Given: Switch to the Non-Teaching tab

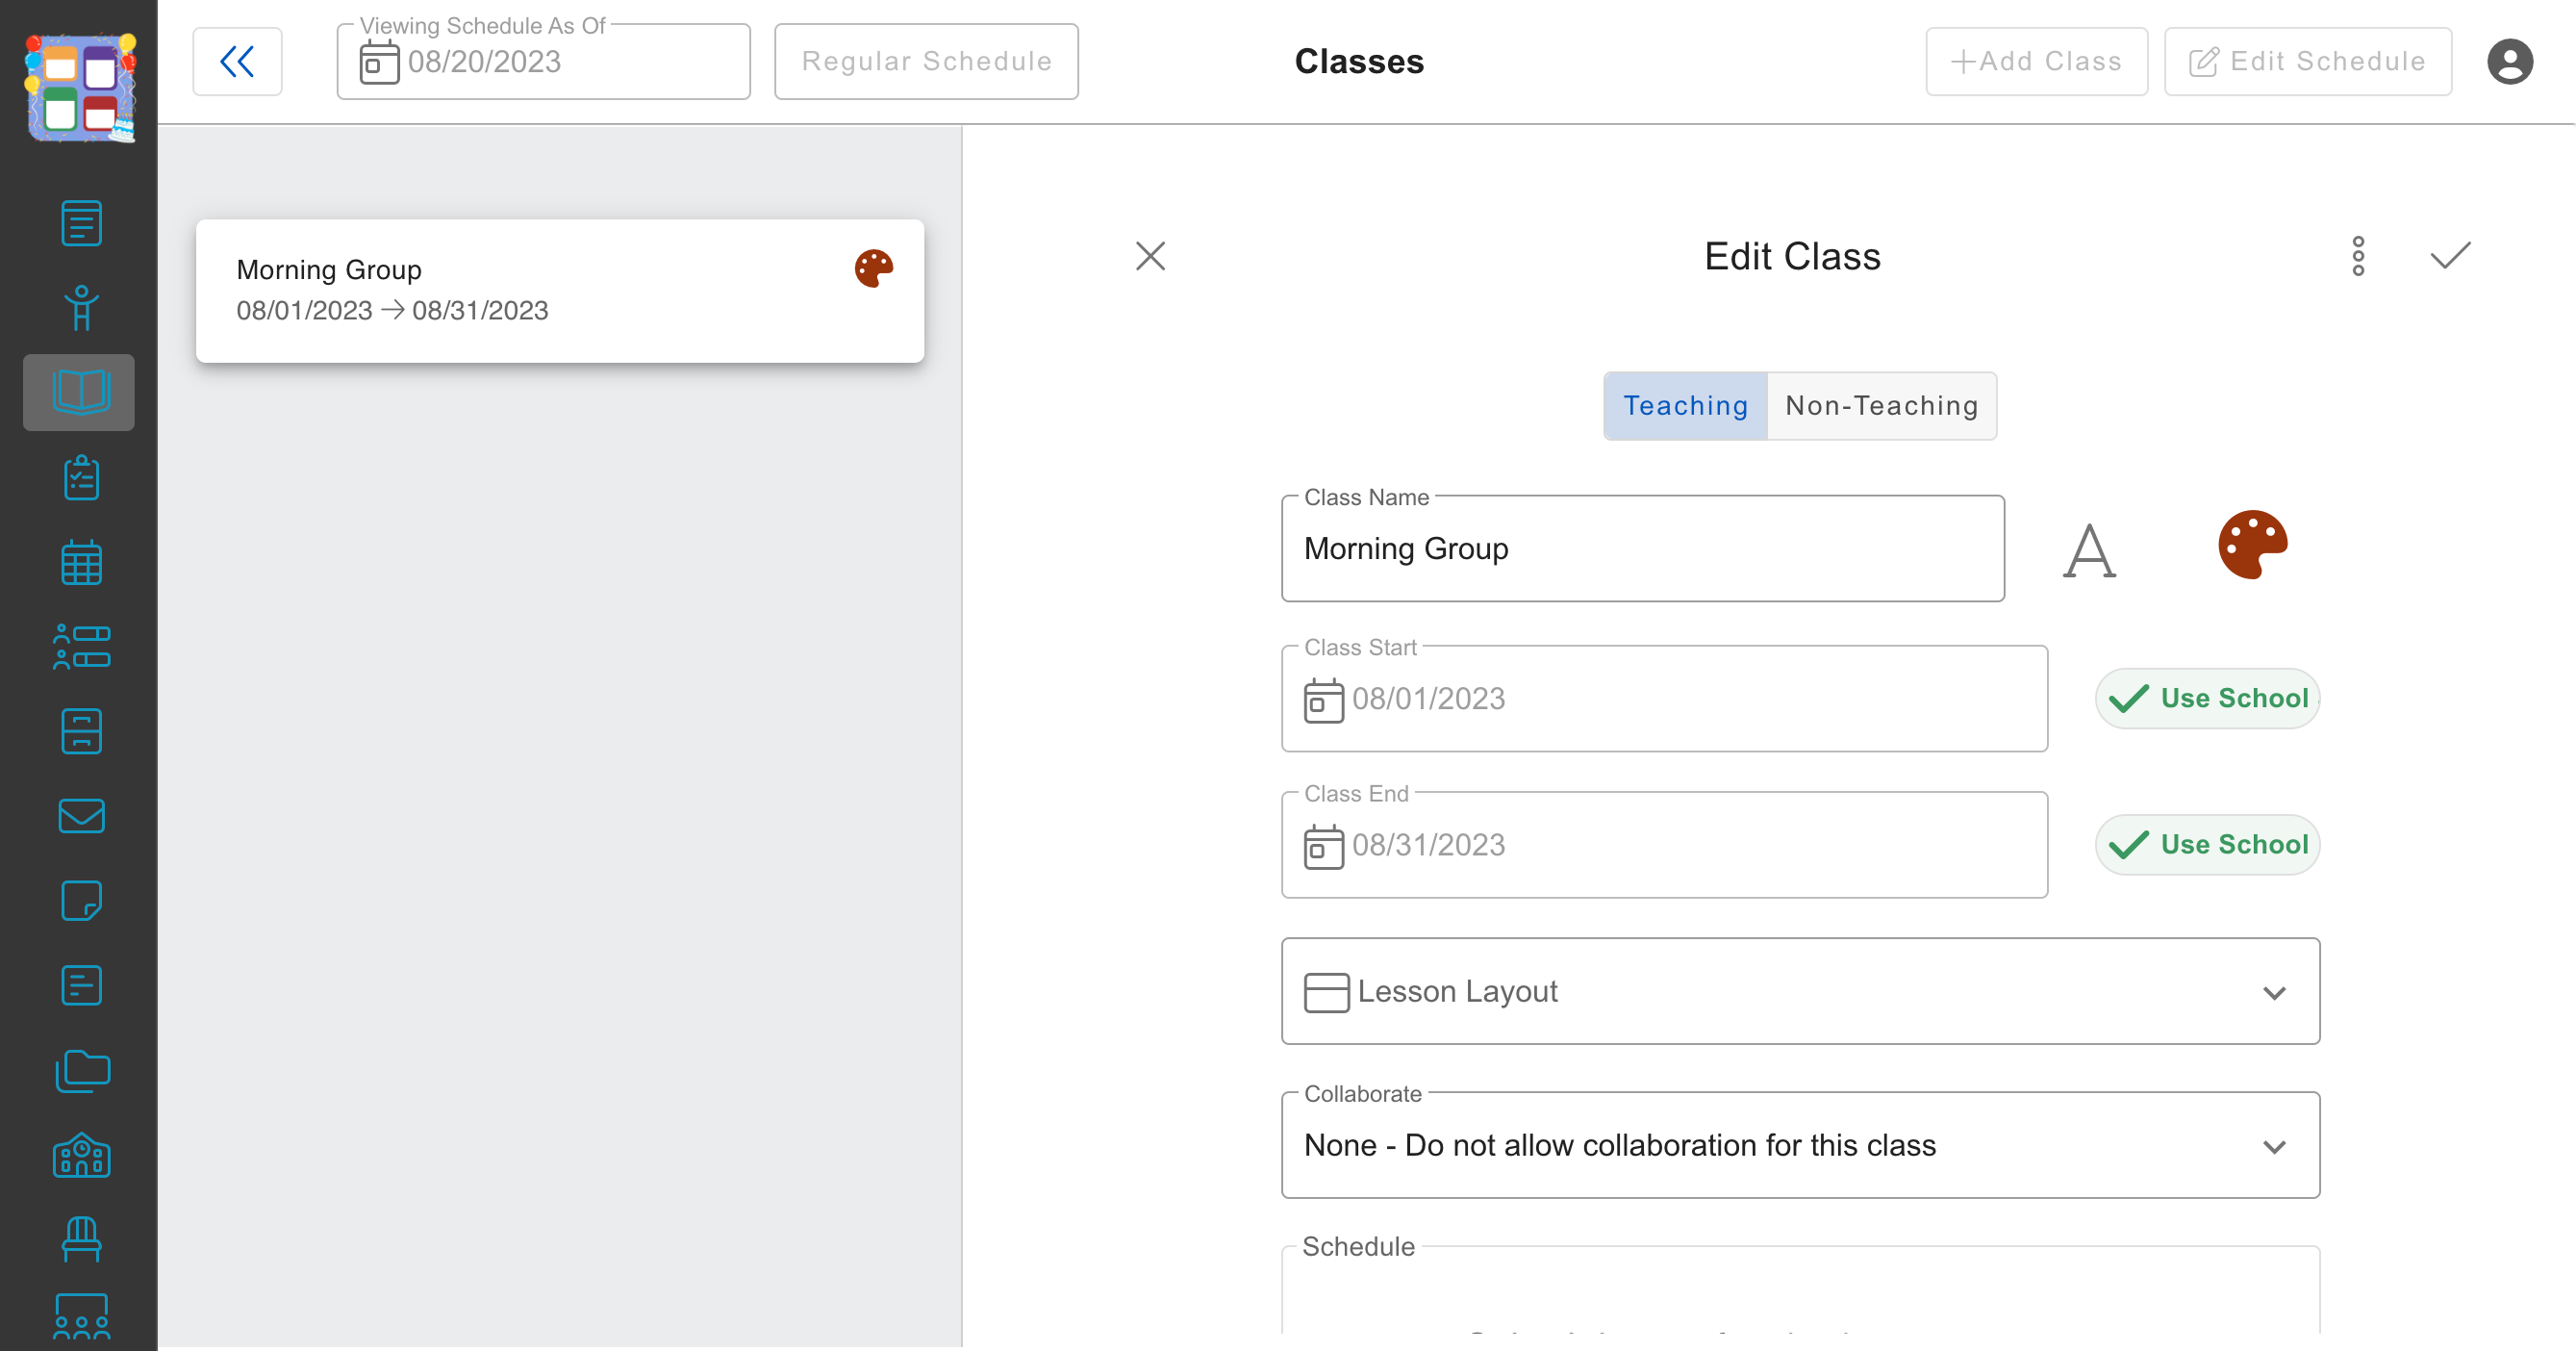Looking at the screenshot, I should [x=1882, y=406].
